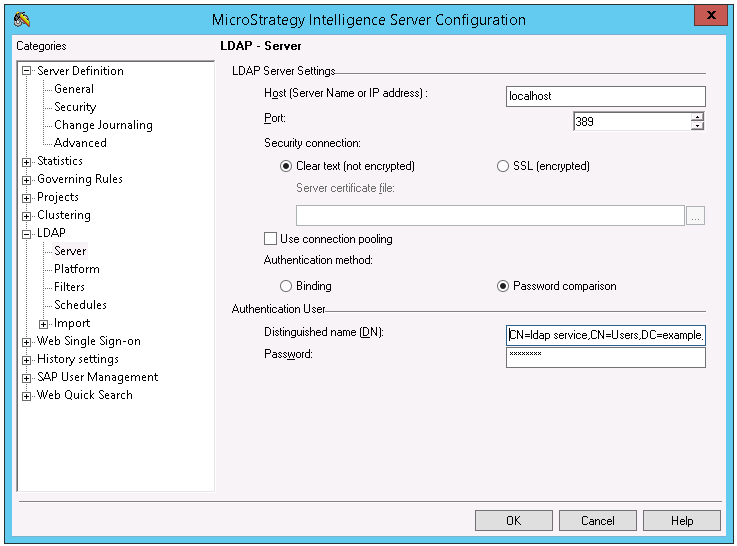Select the Server Definition label
Image resolution: width=737 pixels, height=546 pixels.
[x=80, y=71]
